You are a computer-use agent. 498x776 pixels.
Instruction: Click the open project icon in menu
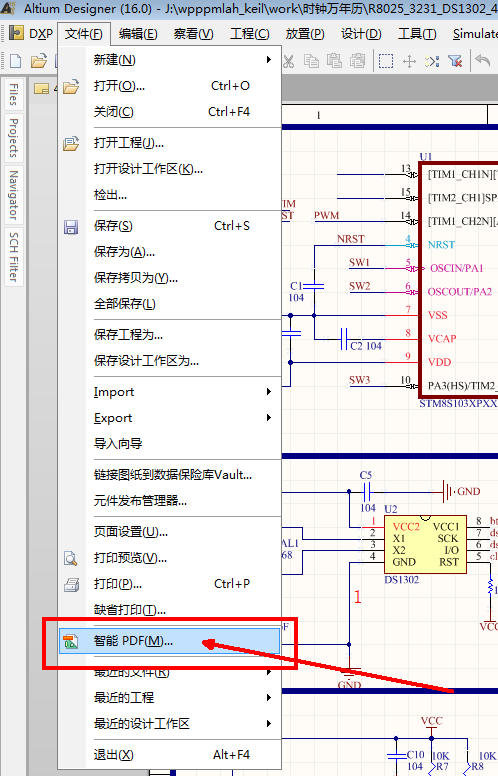71,144
